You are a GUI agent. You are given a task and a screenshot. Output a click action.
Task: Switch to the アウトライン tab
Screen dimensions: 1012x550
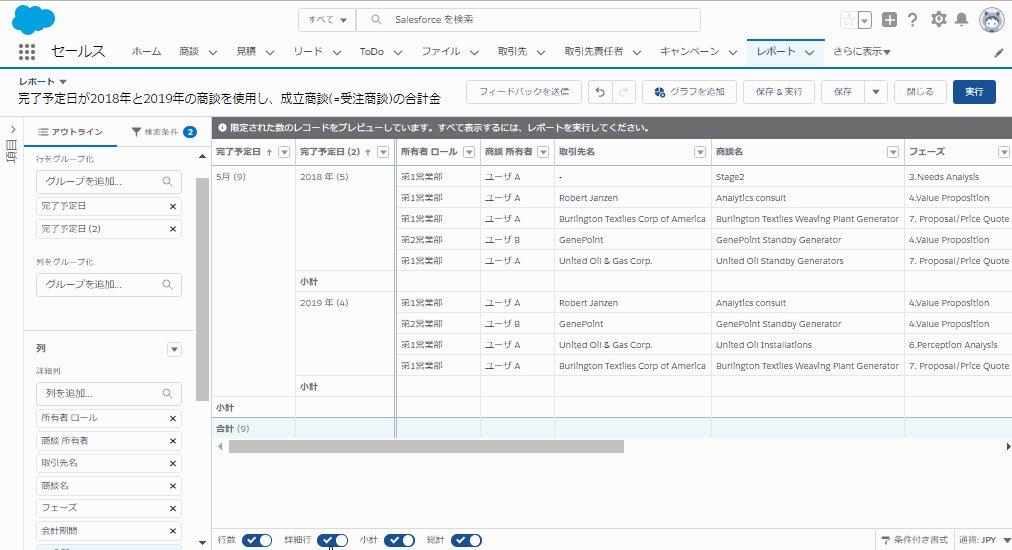[x=70, y=132]
